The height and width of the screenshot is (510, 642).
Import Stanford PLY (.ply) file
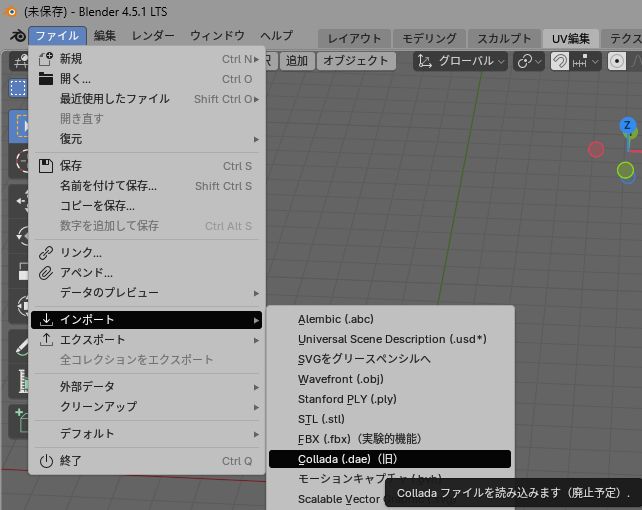pos(390,399)
